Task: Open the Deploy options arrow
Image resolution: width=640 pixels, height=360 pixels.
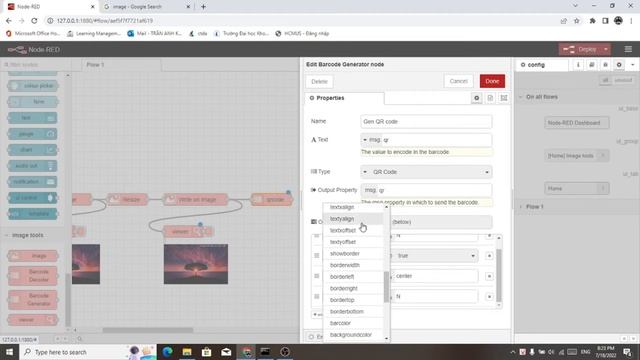Action: (x=606, y=49)
